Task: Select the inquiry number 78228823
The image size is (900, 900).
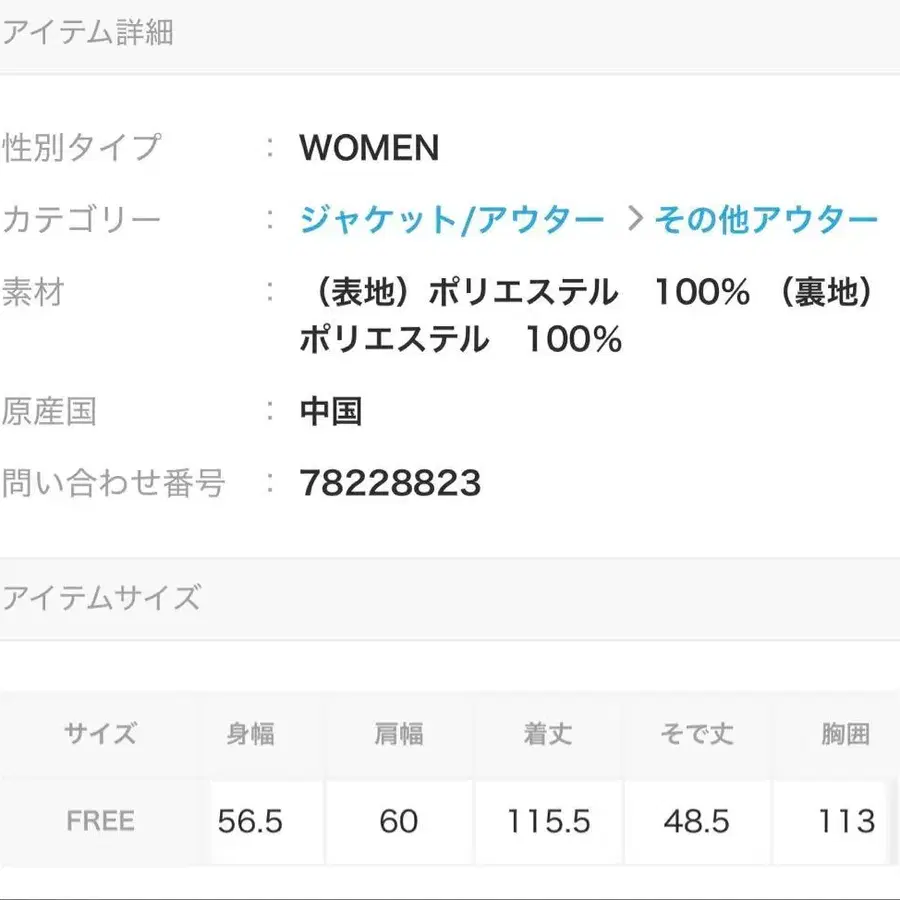Action: 388,484
